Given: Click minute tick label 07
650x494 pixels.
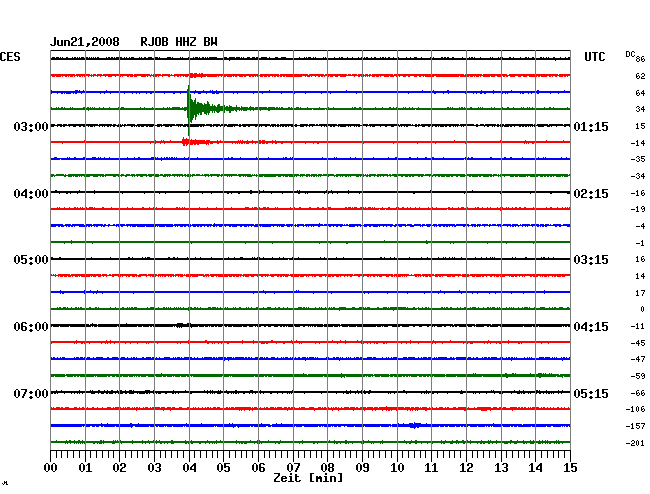Looking at the screenshot, I should point(293,468).
